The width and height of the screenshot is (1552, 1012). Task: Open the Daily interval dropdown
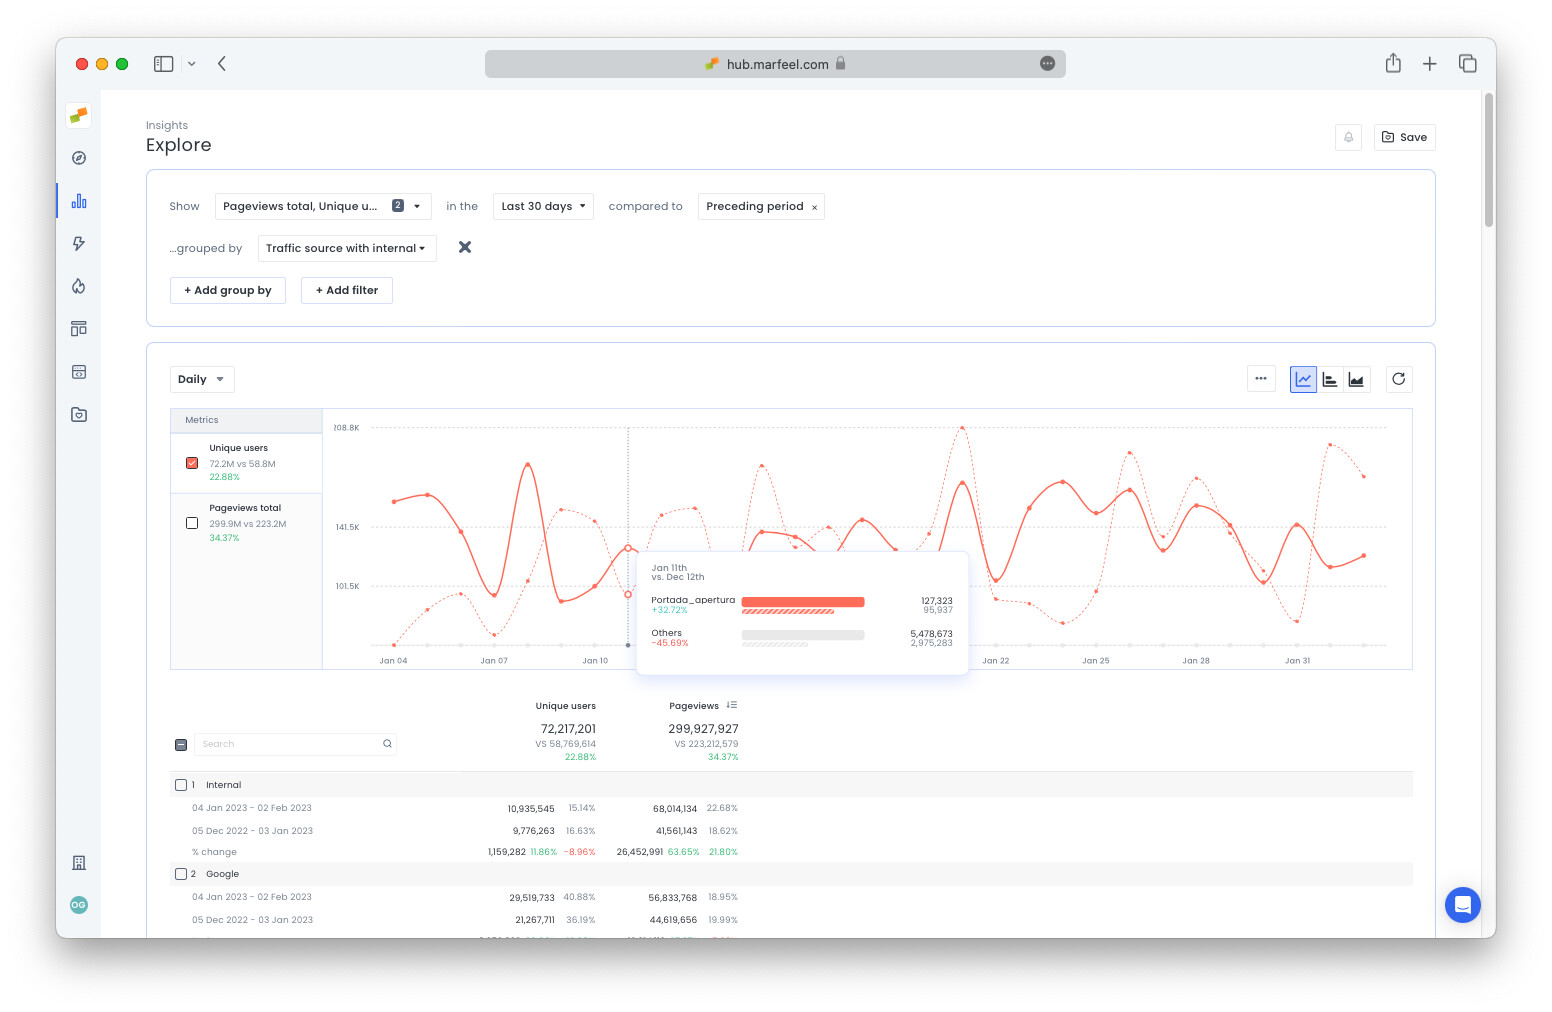click(201, 379)
